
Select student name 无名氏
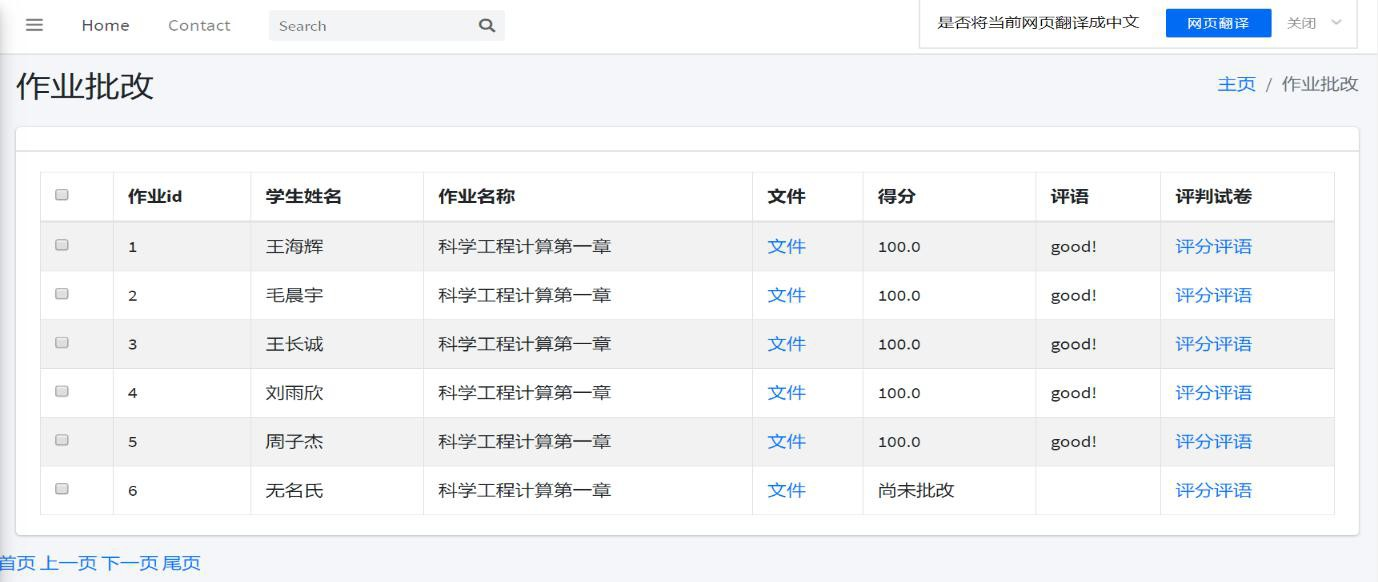[x=294, y=490]
